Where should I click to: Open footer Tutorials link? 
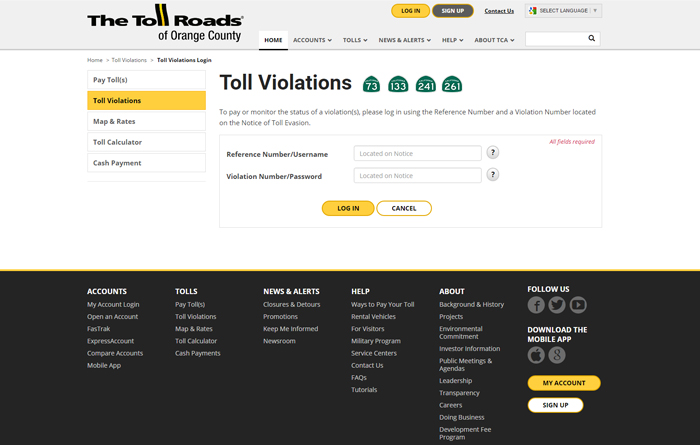(364, 390)
